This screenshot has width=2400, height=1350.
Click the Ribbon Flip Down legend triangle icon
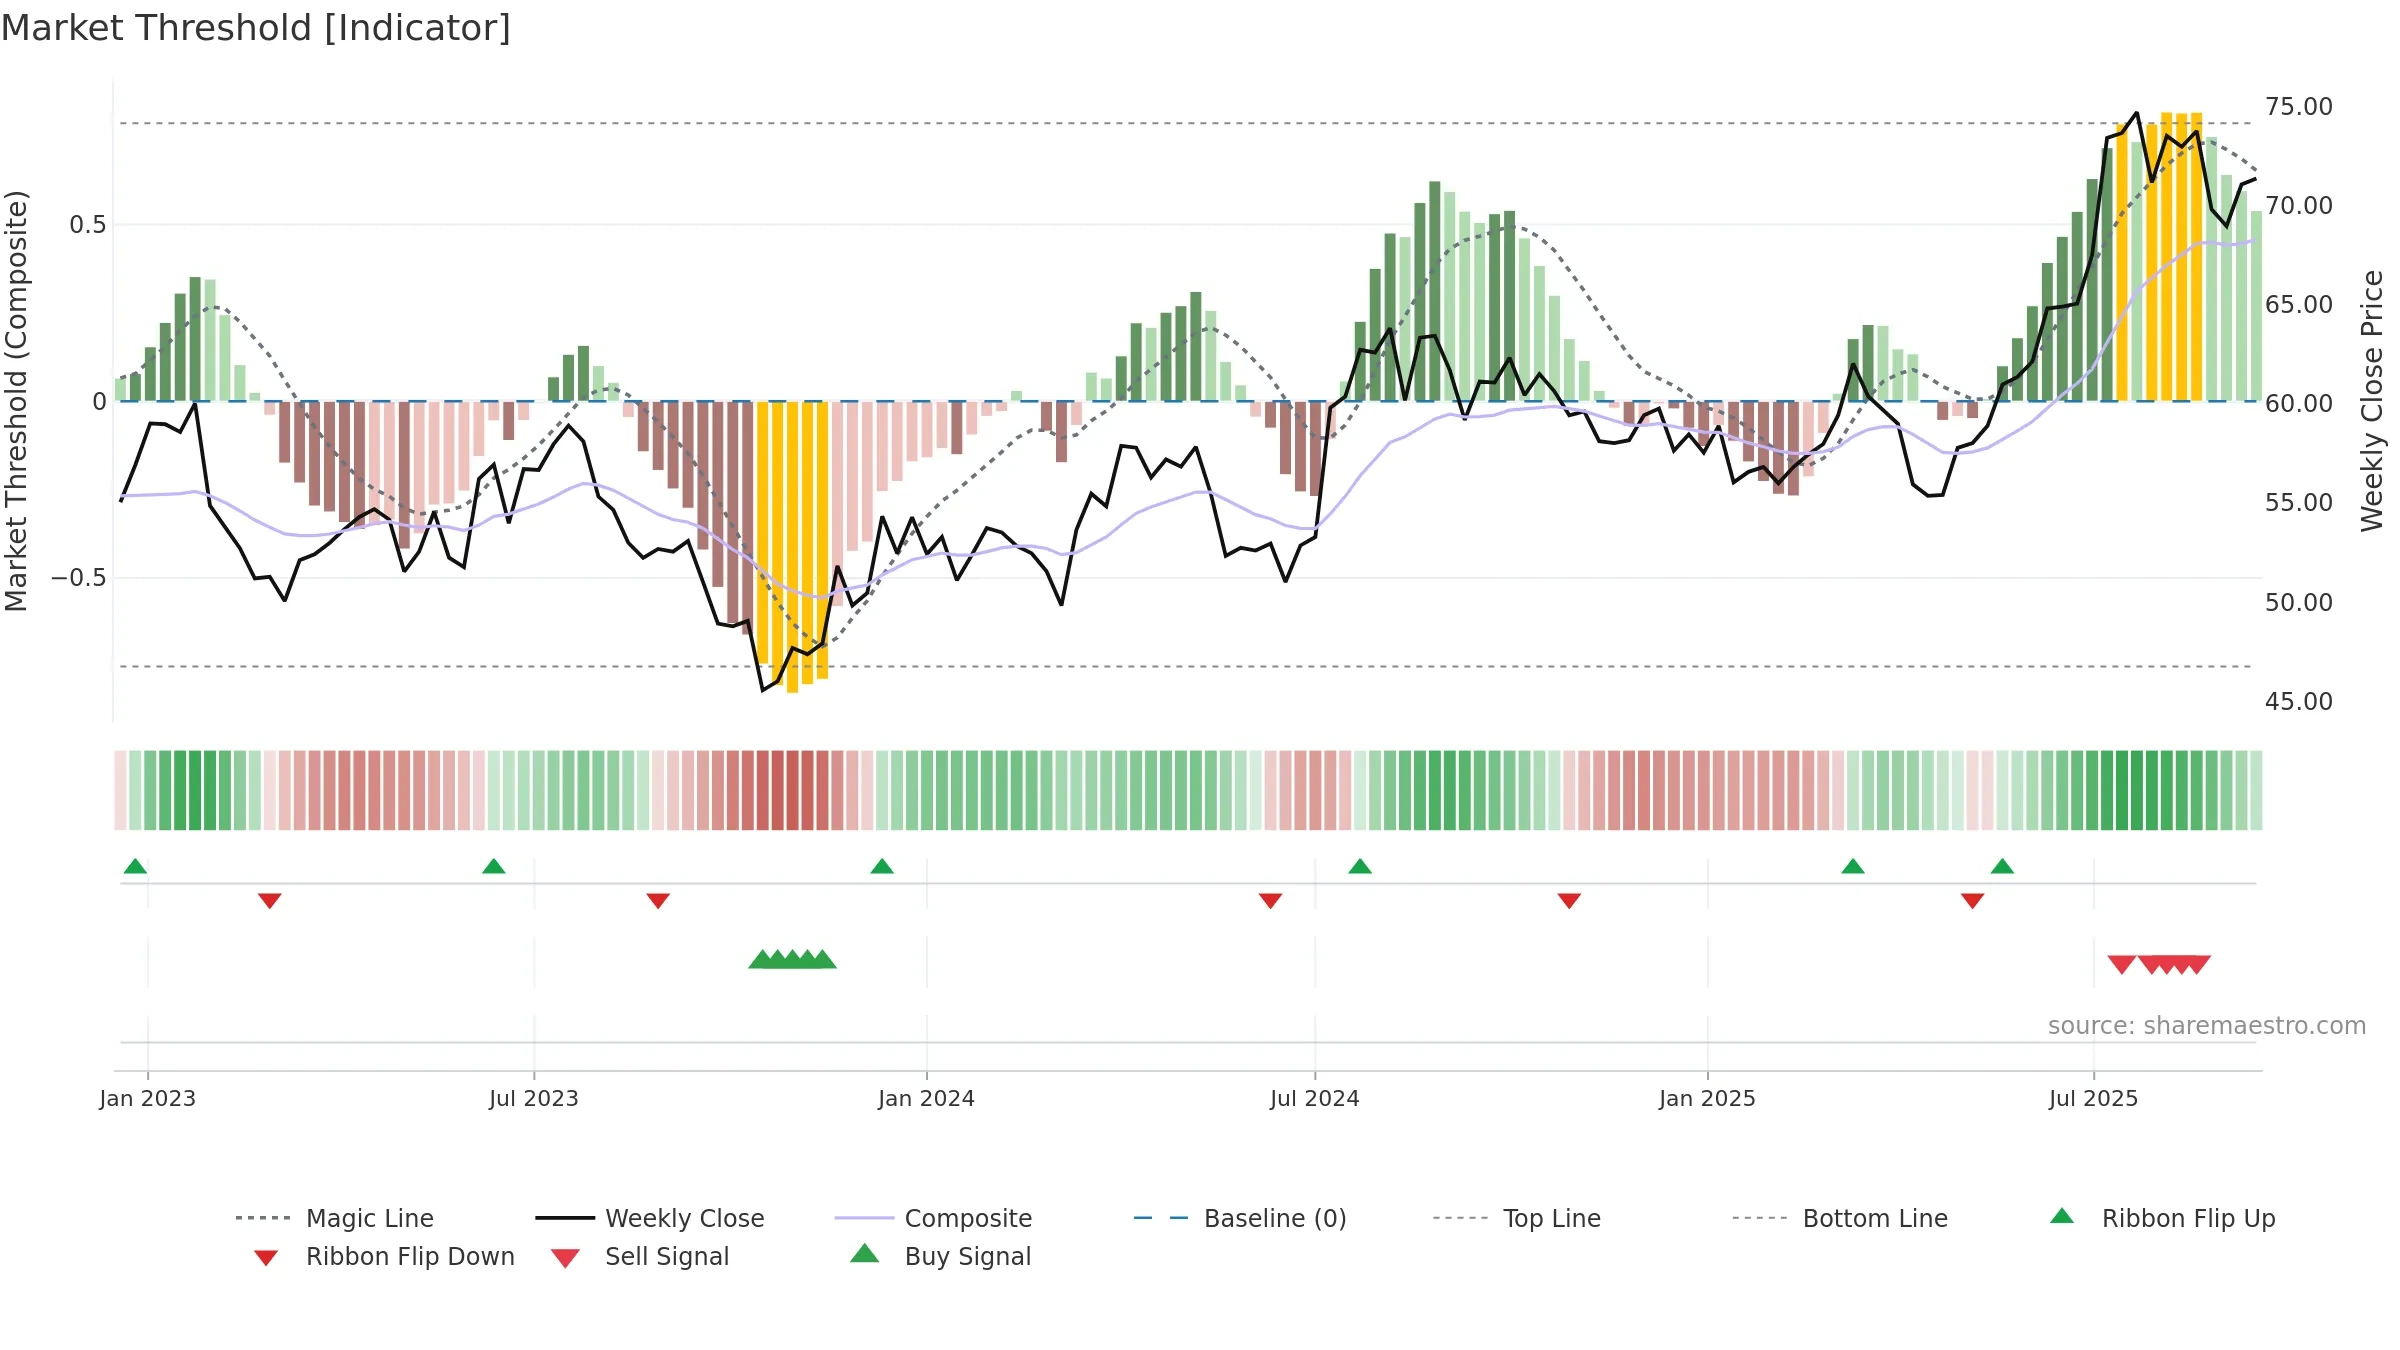(265, 1258)
